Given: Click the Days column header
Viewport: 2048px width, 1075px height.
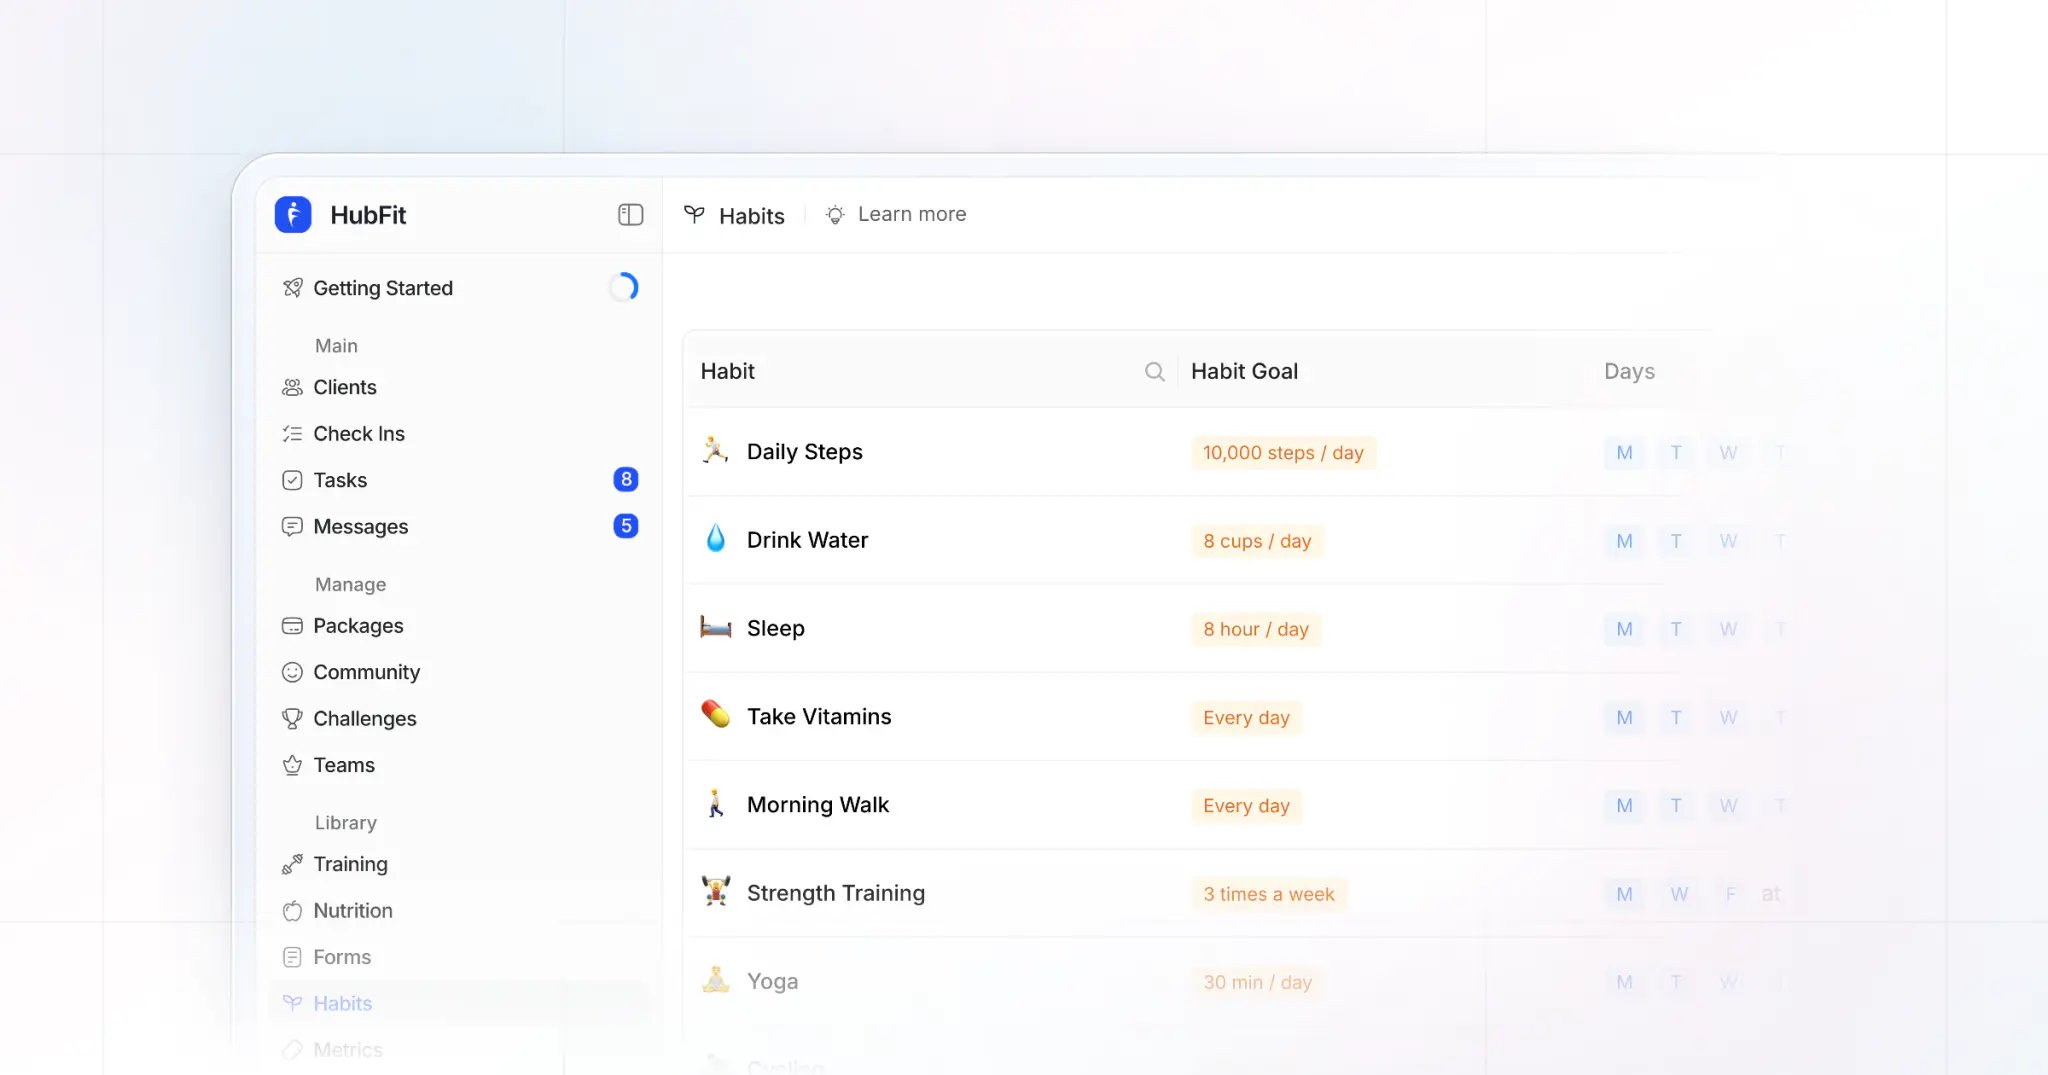Looking at the screenshot, I should click(x=1629, y=371).
